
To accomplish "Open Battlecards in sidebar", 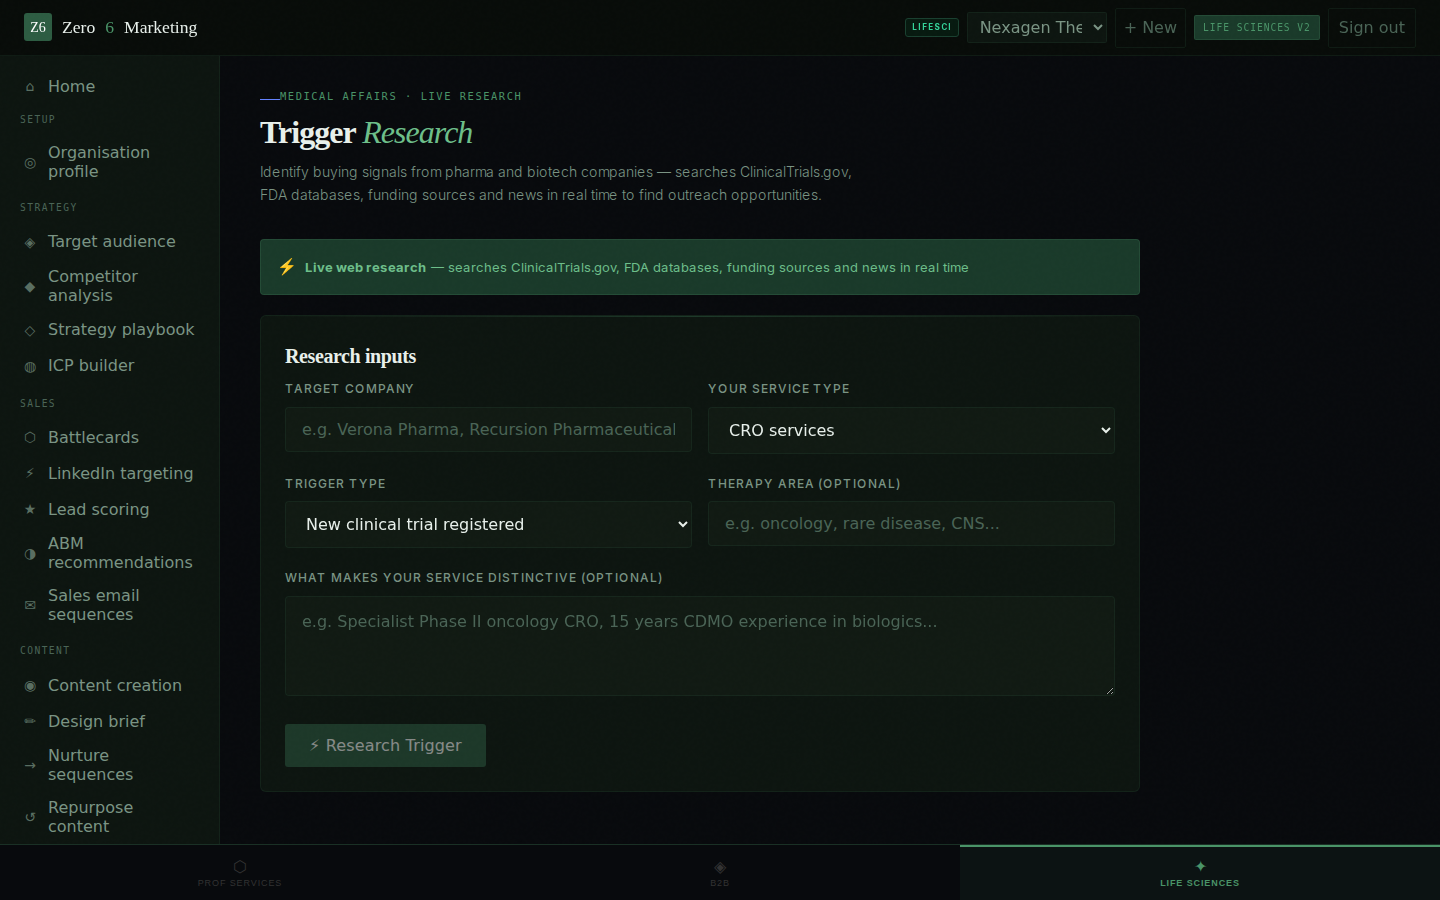I will (110, 438).
